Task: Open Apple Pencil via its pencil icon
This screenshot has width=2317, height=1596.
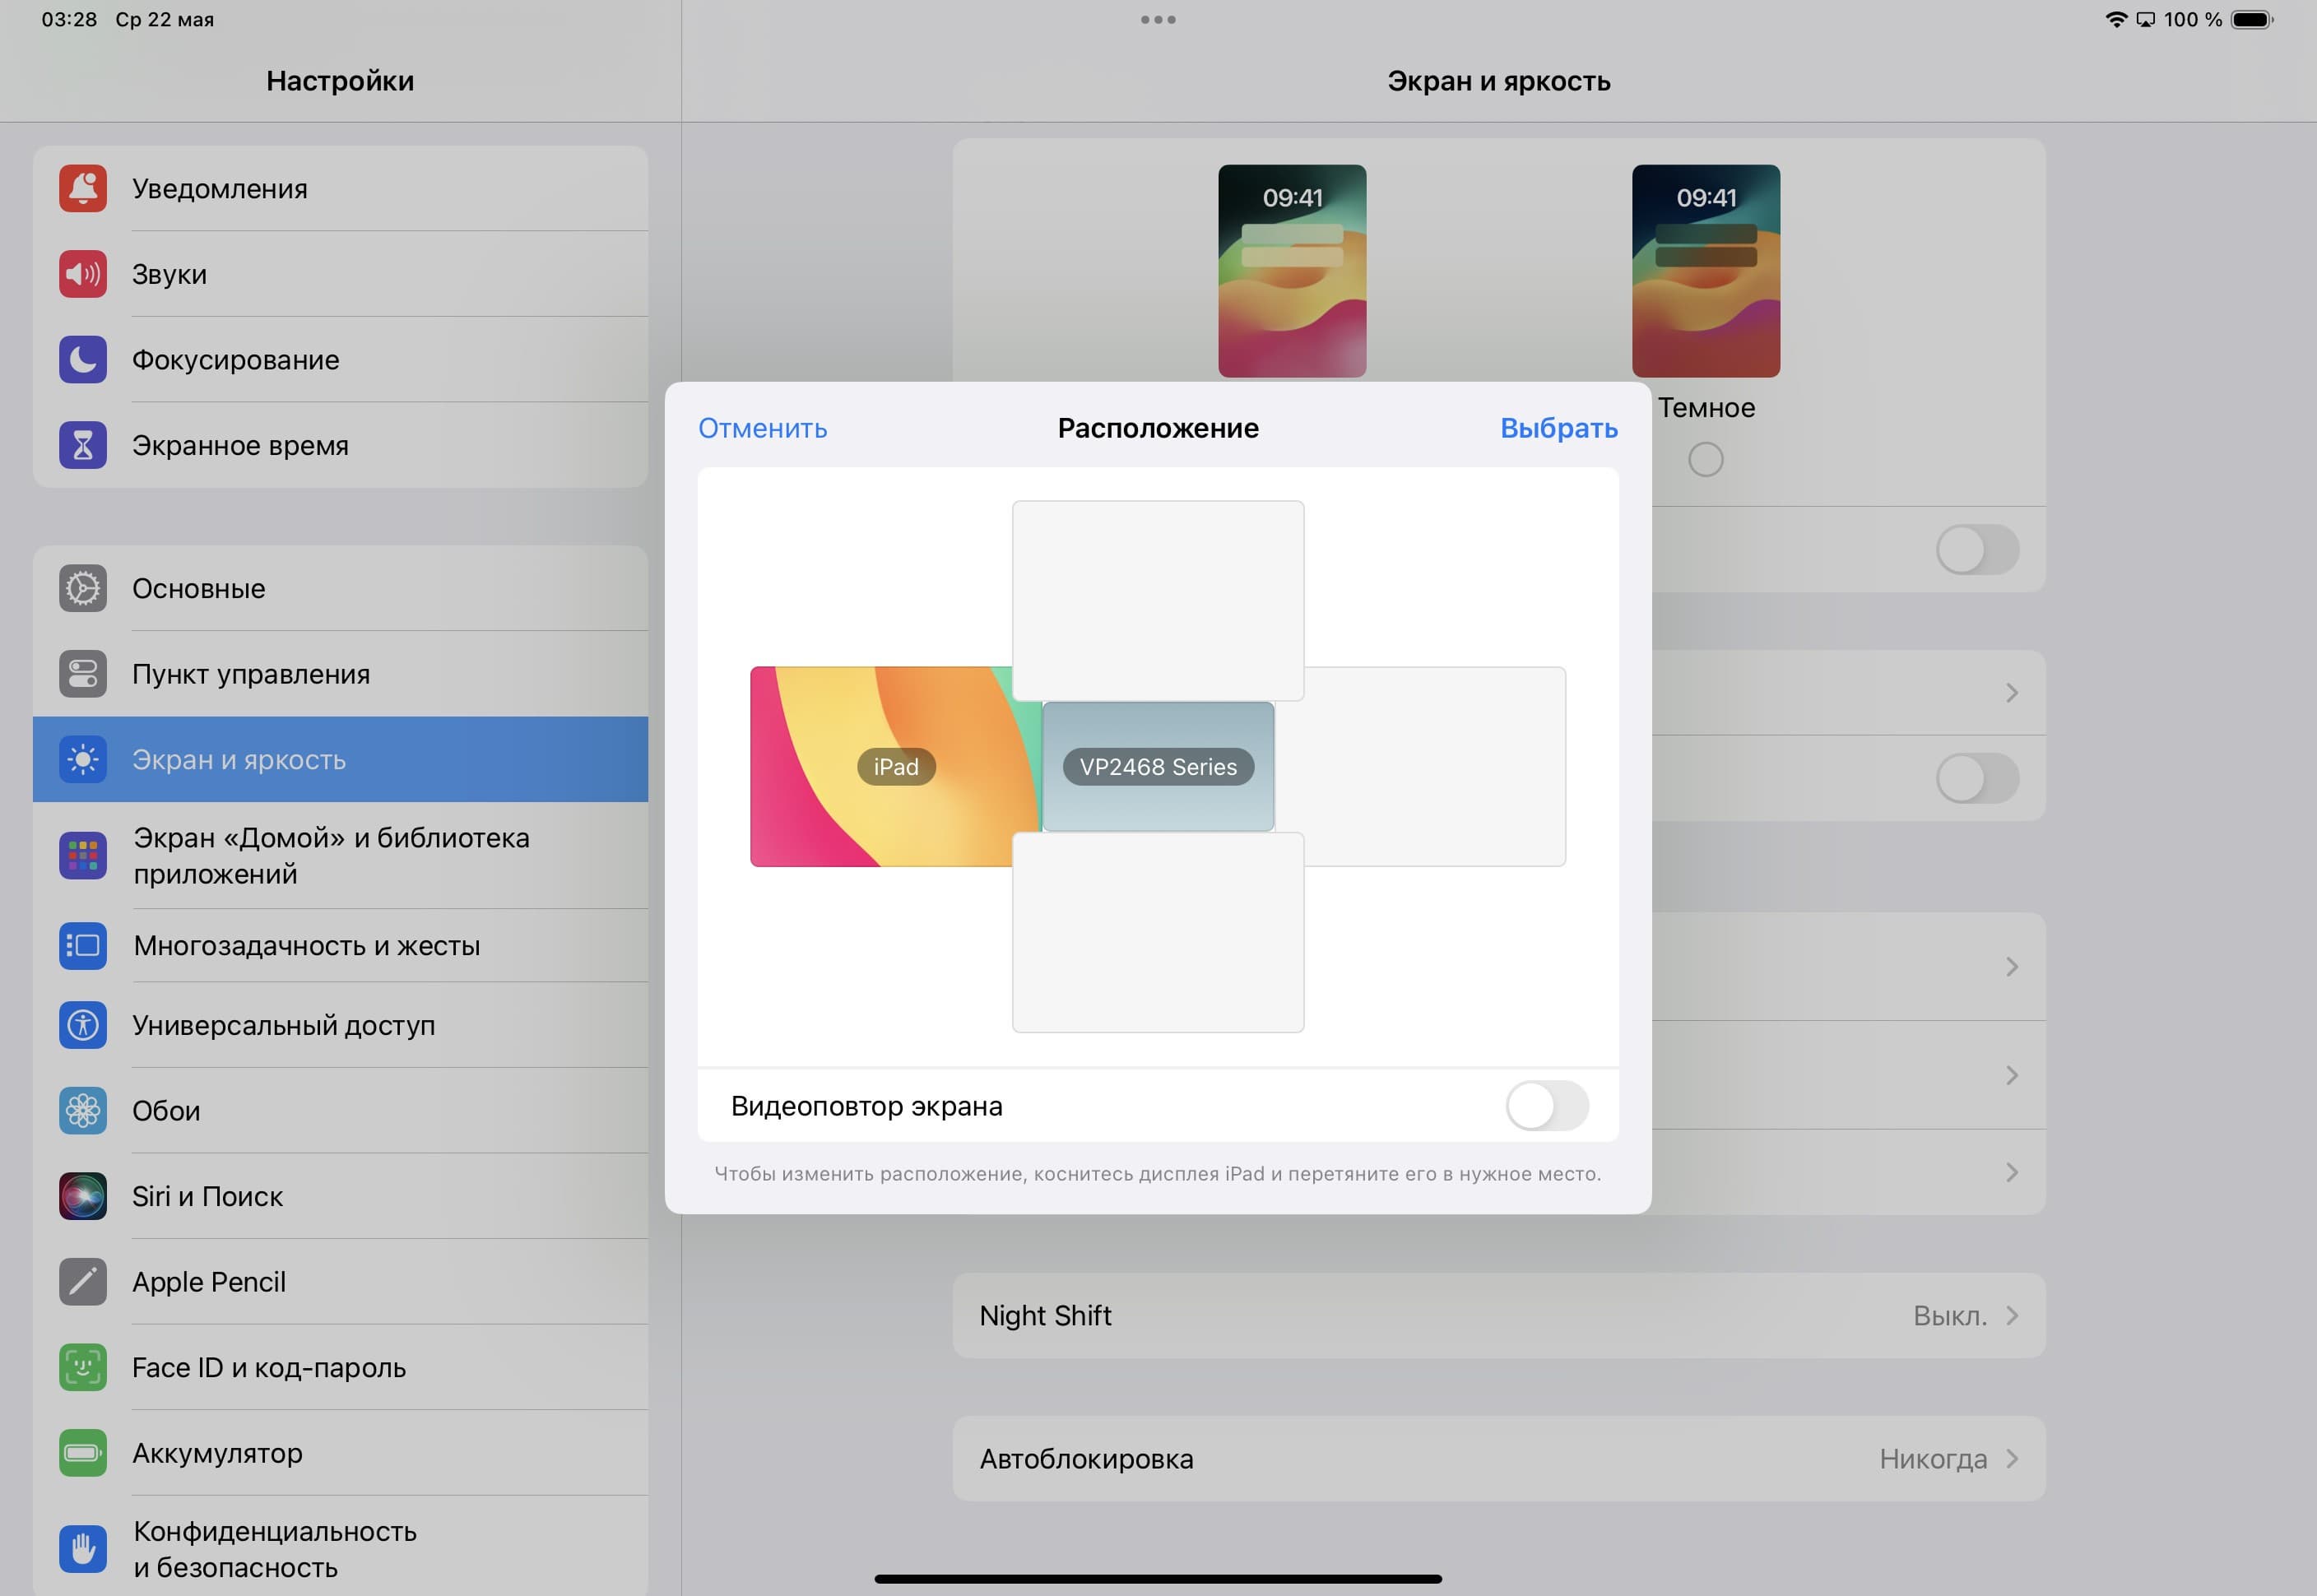Action: [x=82, y=1281]
